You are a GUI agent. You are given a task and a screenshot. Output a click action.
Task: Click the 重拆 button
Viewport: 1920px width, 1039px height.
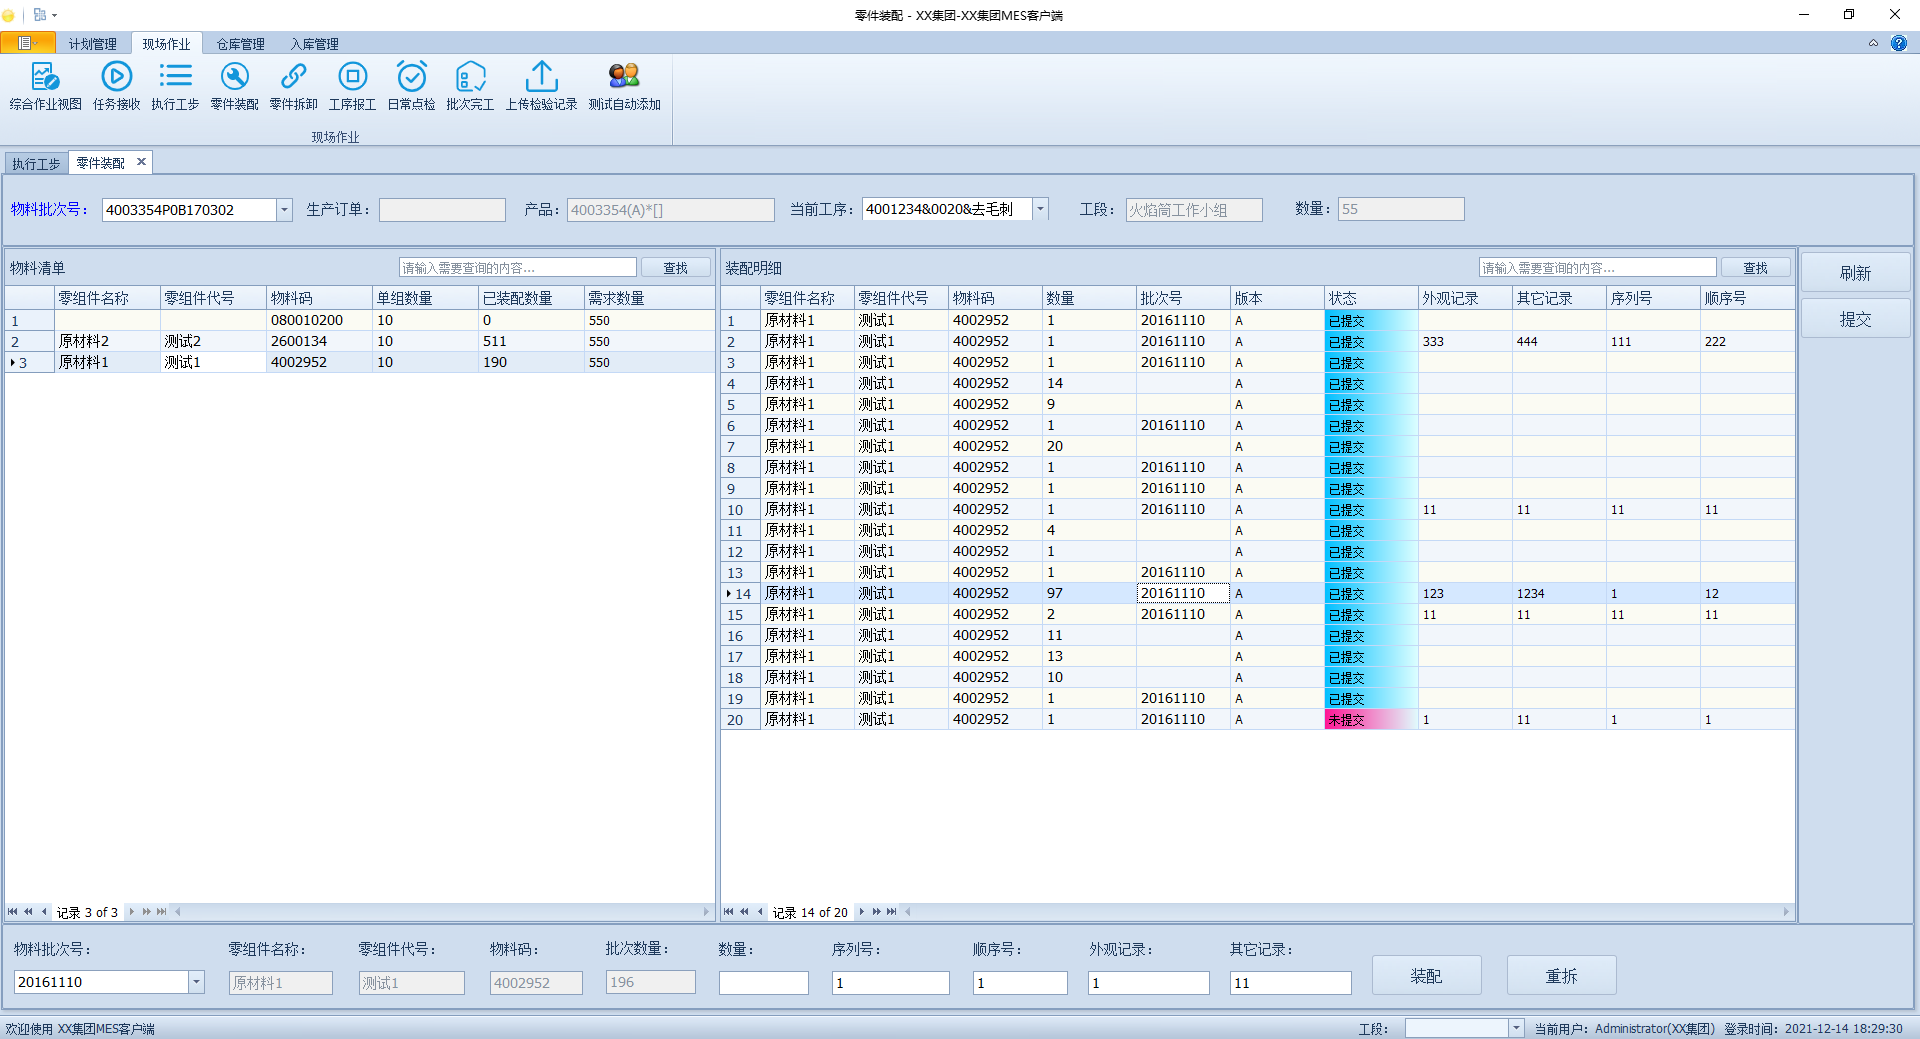coord(1561,976)
